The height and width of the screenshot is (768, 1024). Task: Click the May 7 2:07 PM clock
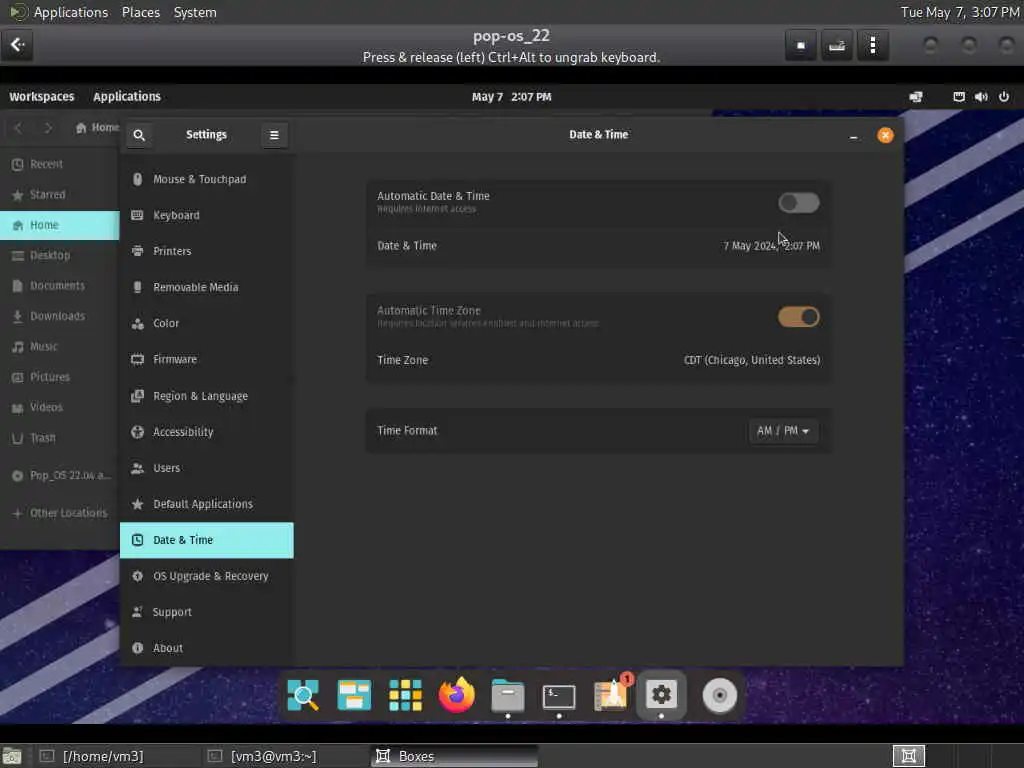coord(511,97)
